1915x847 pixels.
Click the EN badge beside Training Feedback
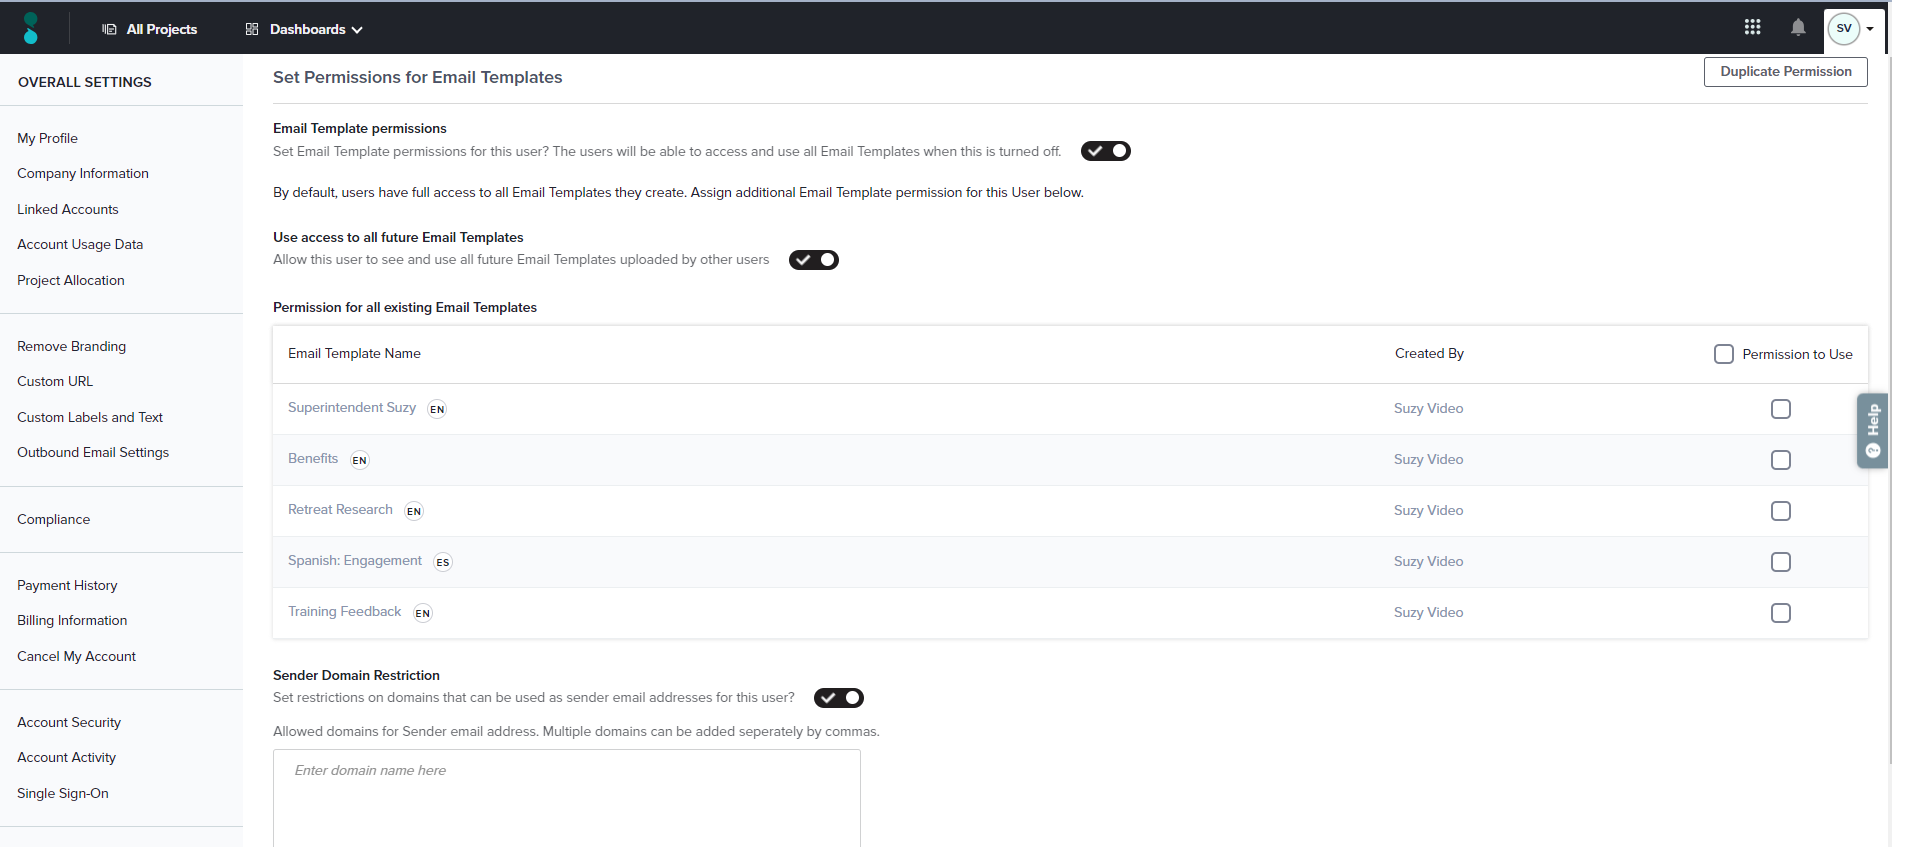click(x=423, y=613)
